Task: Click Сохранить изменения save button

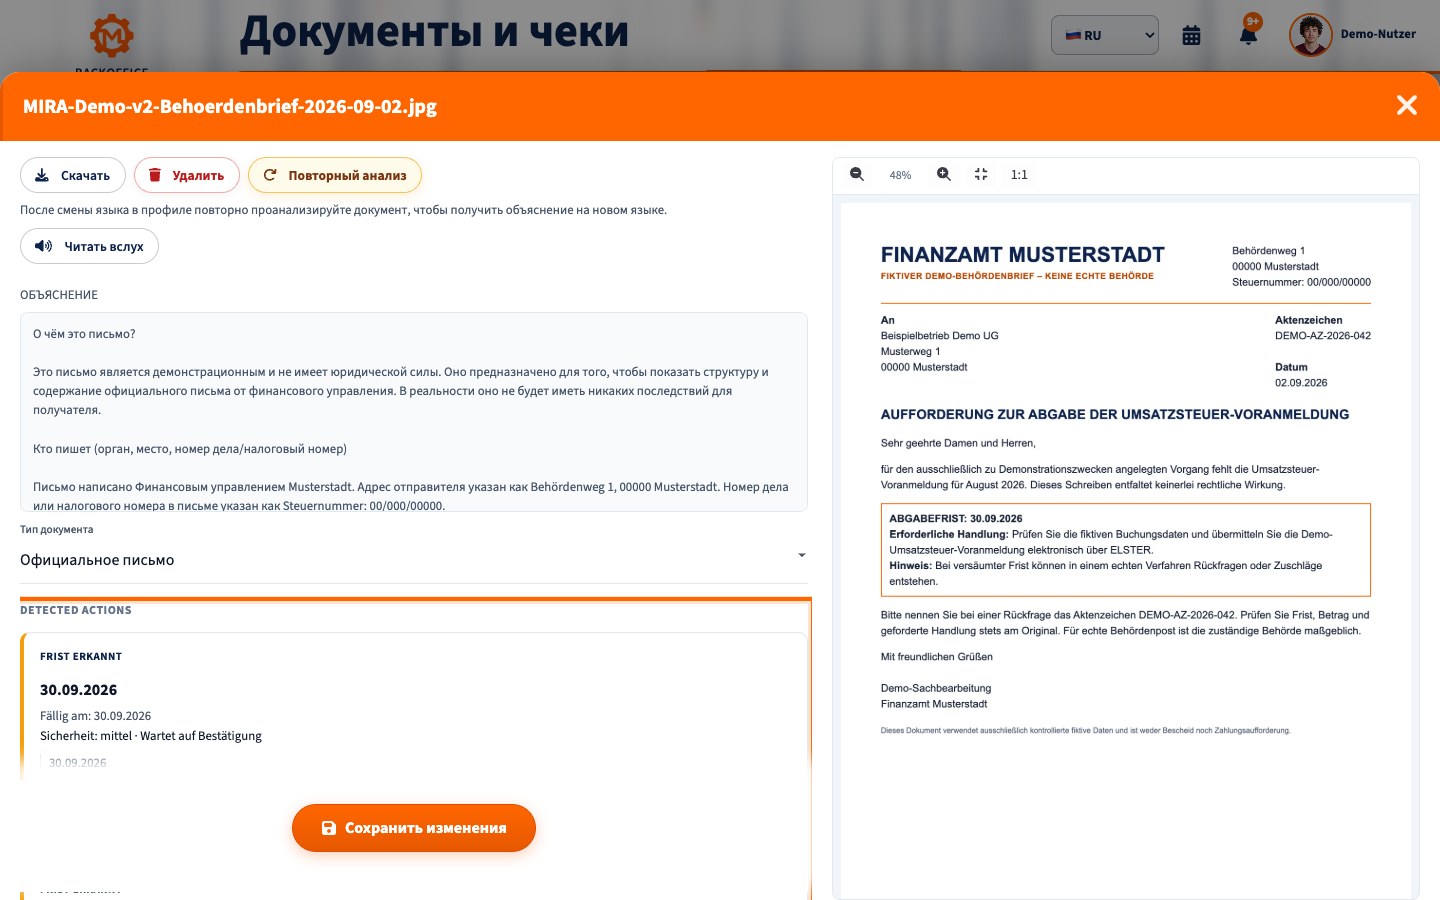Action: tap(414, 828)
